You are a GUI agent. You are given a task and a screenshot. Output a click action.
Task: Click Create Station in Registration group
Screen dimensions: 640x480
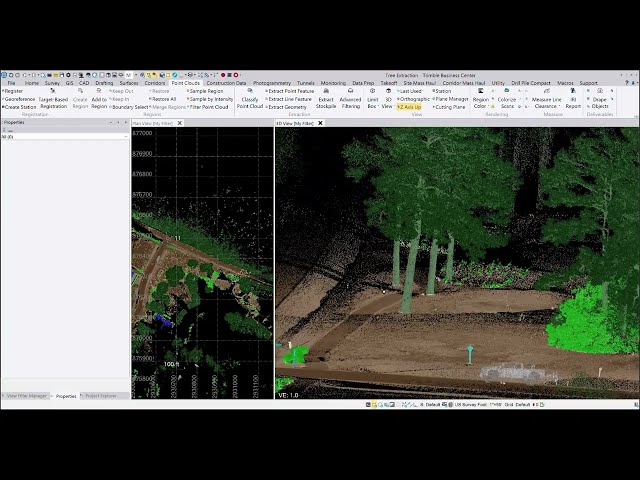click(19, 107)
